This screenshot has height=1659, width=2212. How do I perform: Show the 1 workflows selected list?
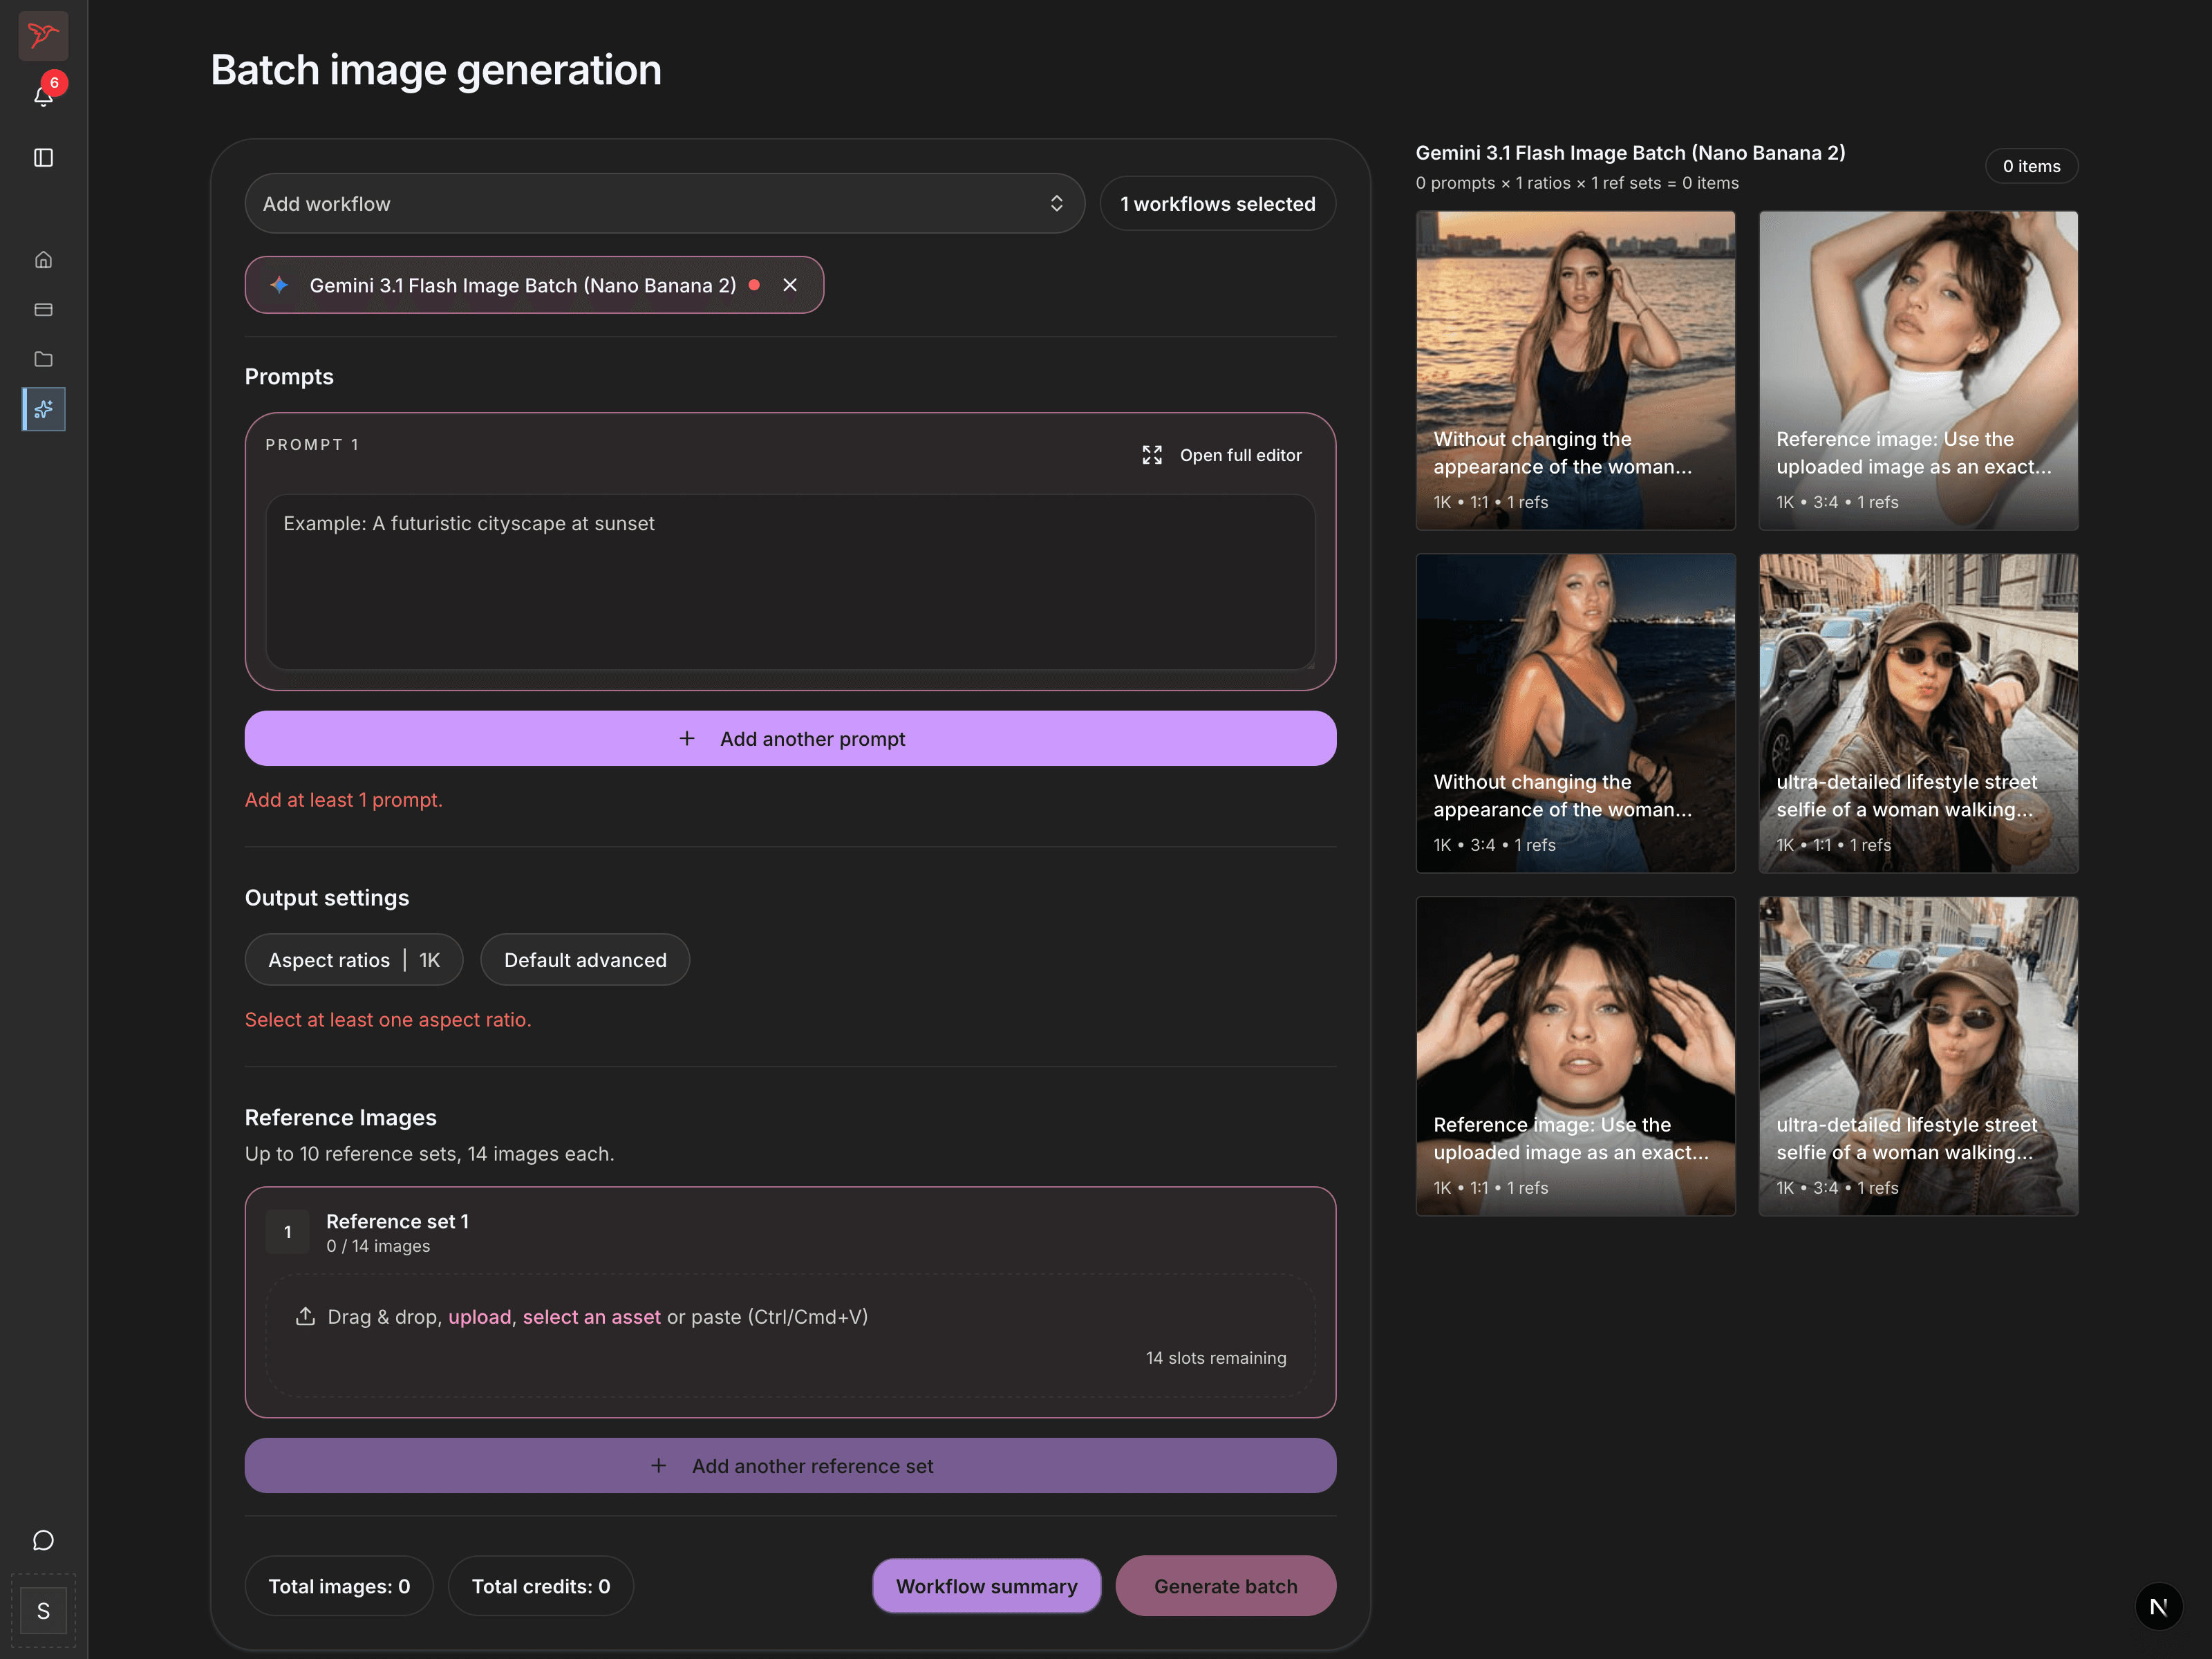[1217, 203]
